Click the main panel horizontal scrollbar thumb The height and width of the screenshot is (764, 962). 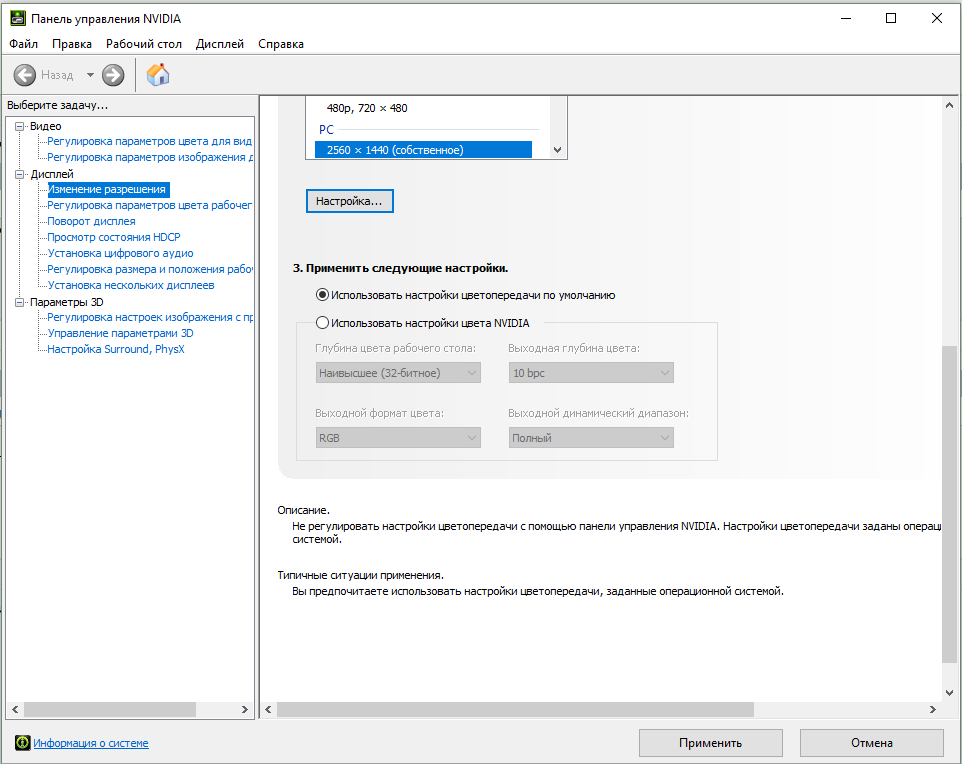pos(515,709)
